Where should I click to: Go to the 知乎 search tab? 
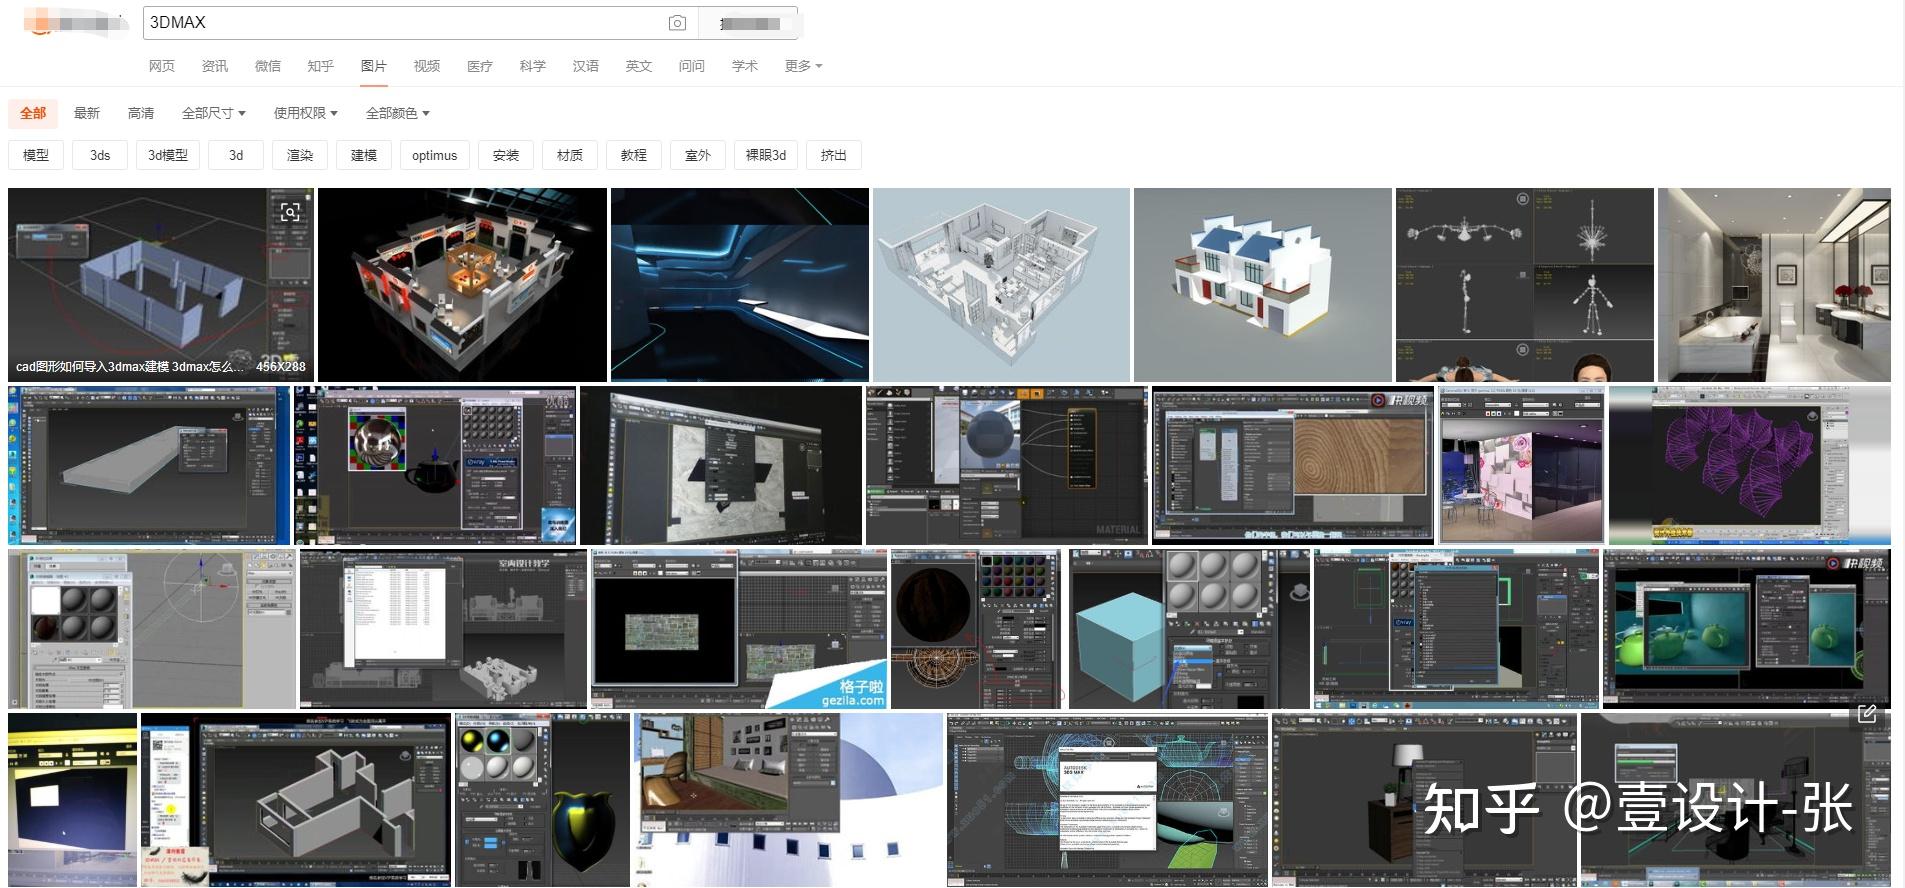(320, 66)
